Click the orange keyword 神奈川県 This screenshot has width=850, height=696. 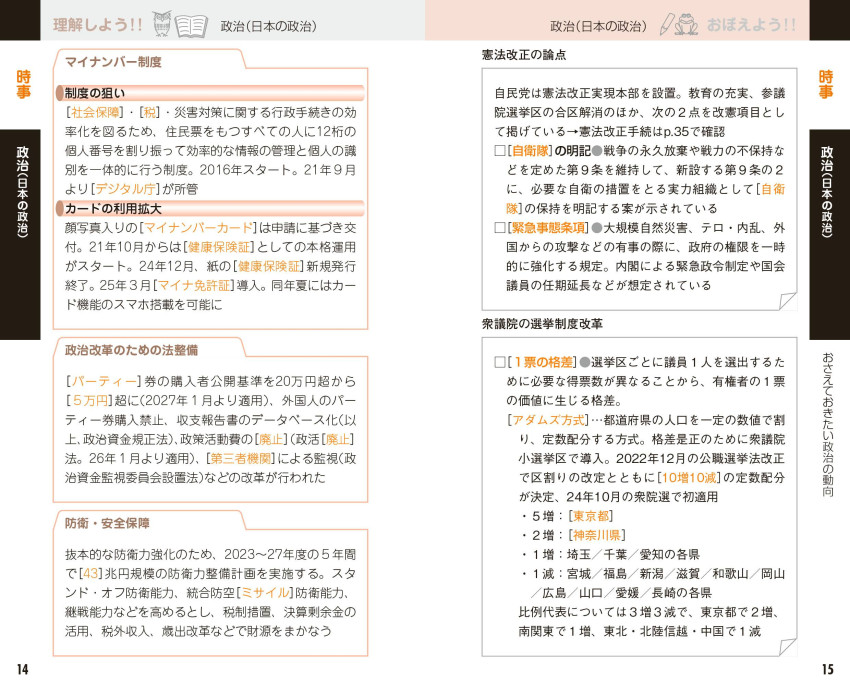[x=596, y=536]
